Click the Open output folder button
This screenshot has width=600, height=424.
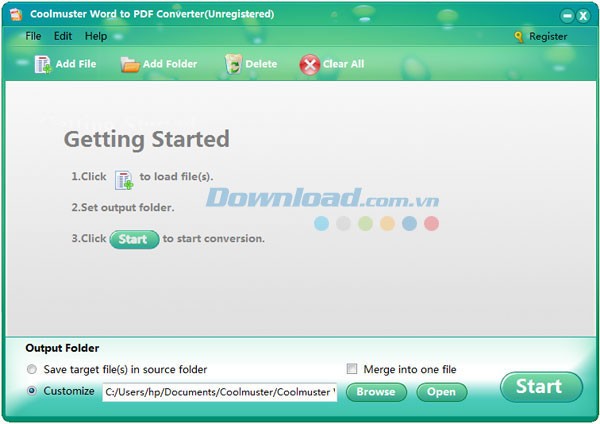(x=442, y=392)
